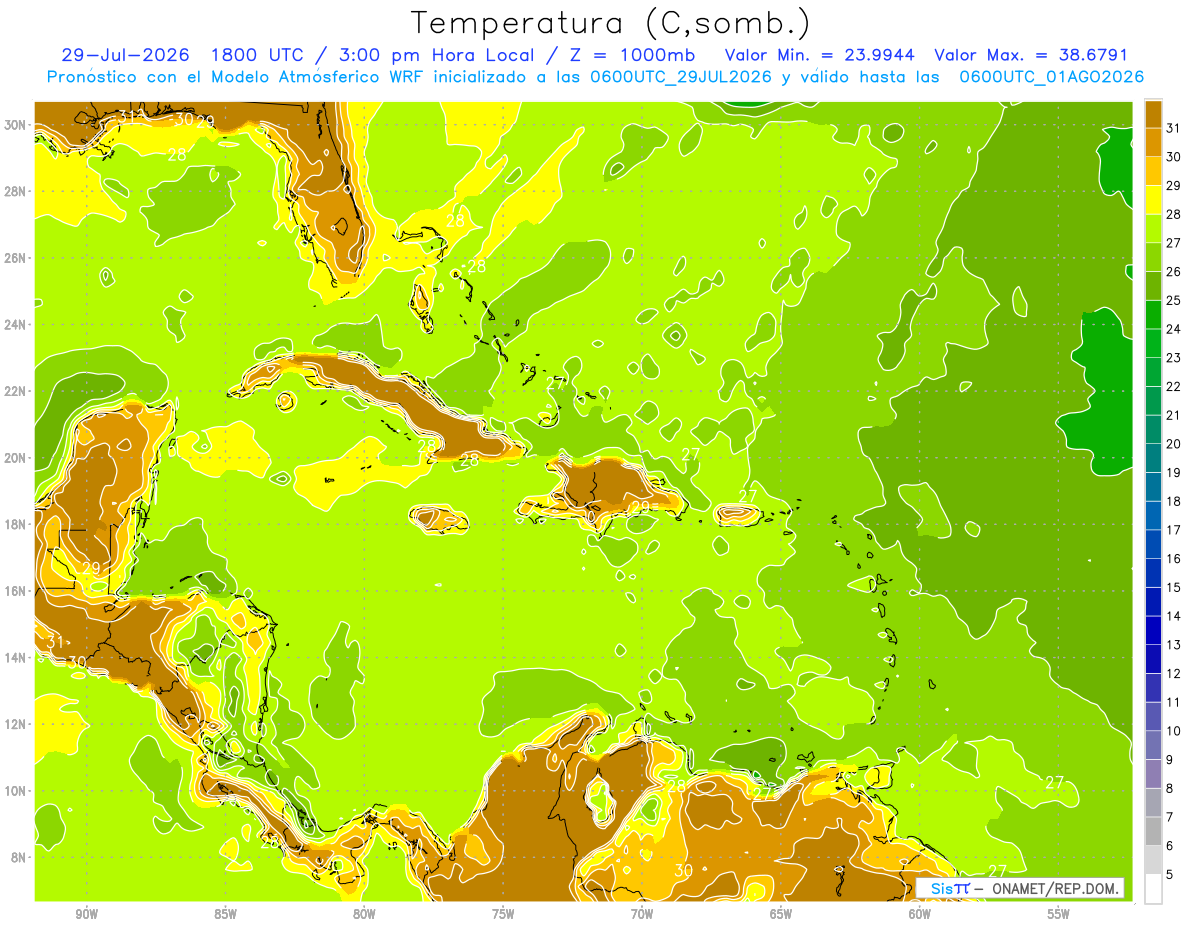Click the title 'Temperatura (C,somb.)'

click(611, 23)
